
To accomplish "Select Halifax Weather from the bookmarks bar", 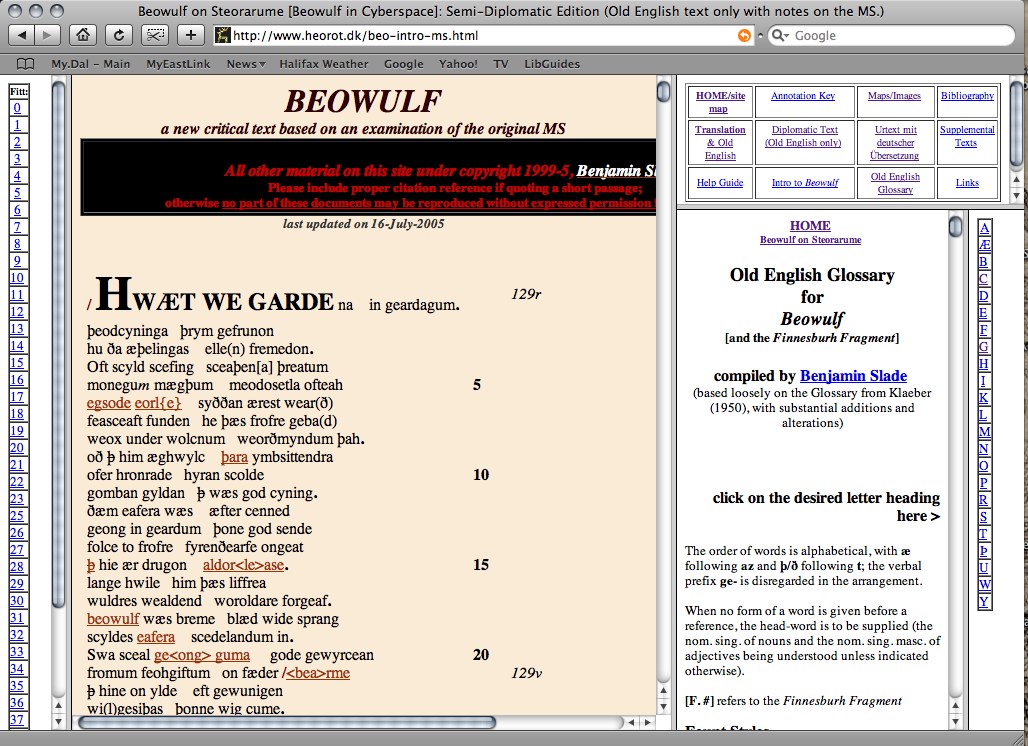I will pos(323,63).
